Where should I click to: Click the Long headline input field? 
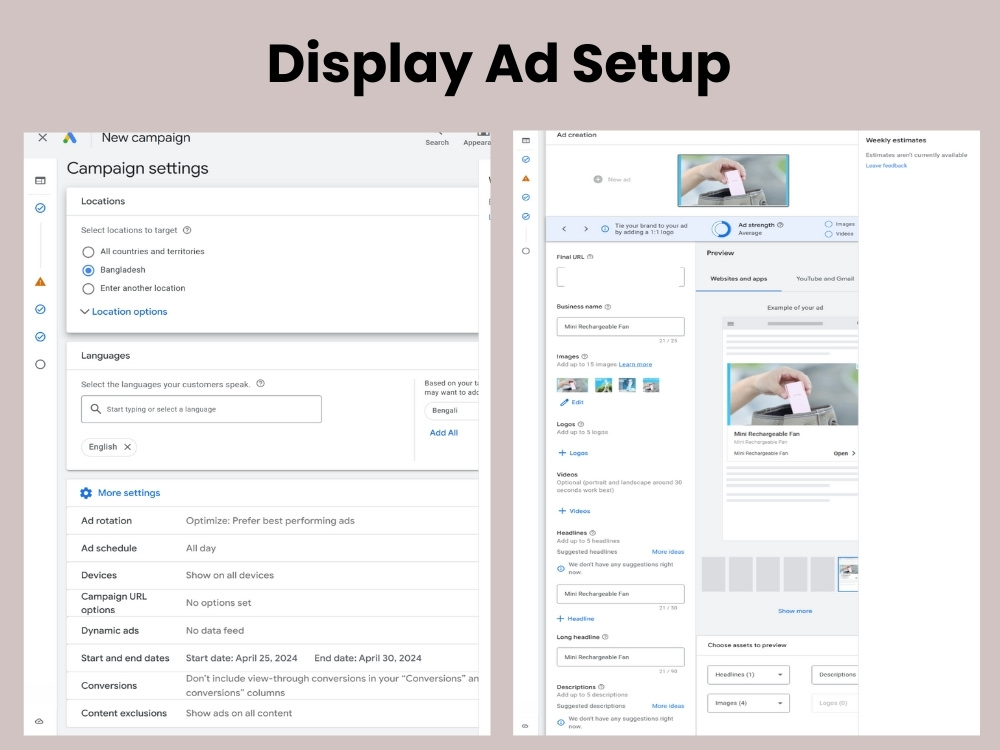[621, 657]
